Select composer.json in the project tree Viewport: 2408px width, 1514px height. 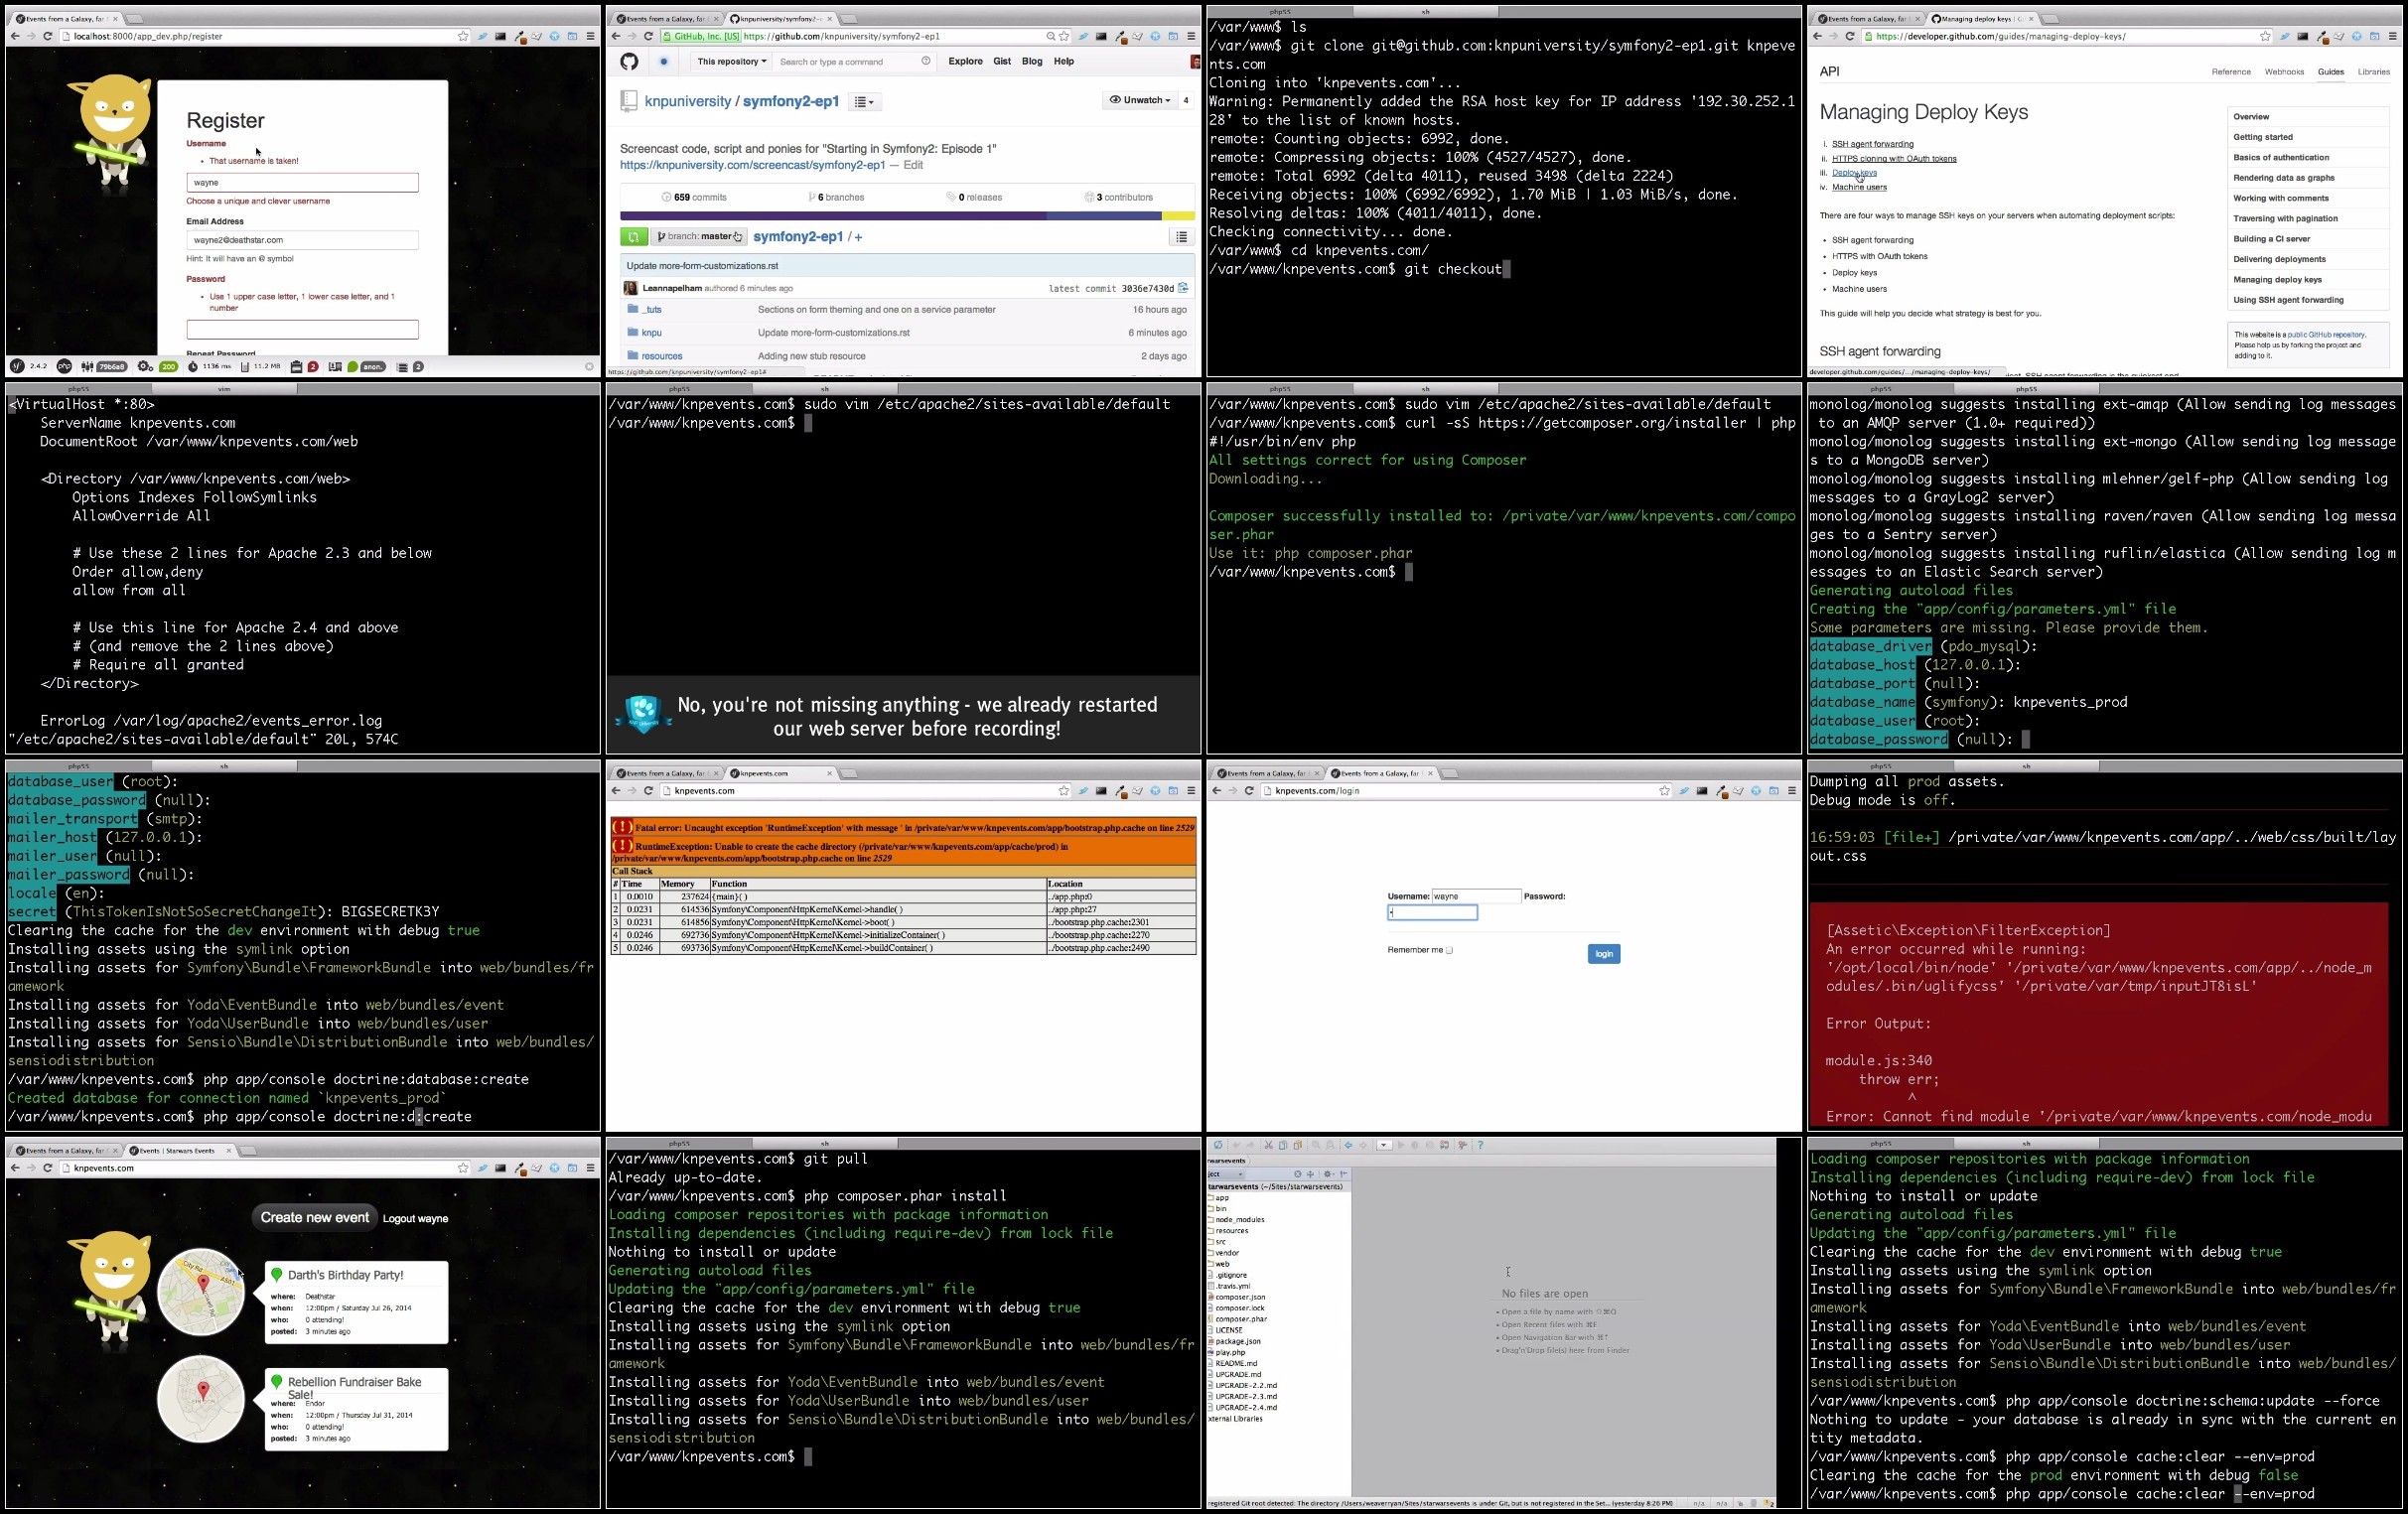point(1239,1297)
